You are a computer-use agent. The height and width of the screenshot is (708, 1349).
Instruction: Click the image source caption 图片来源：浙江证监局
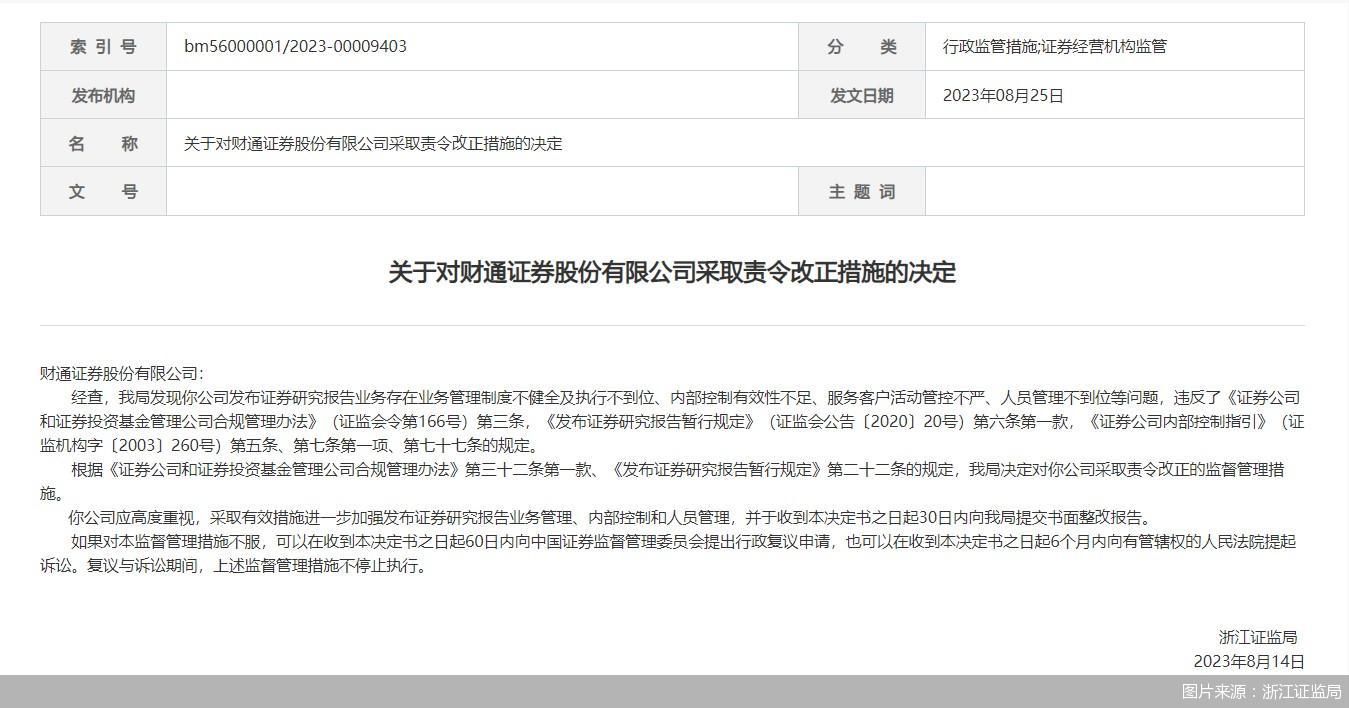click(1261, 691)
